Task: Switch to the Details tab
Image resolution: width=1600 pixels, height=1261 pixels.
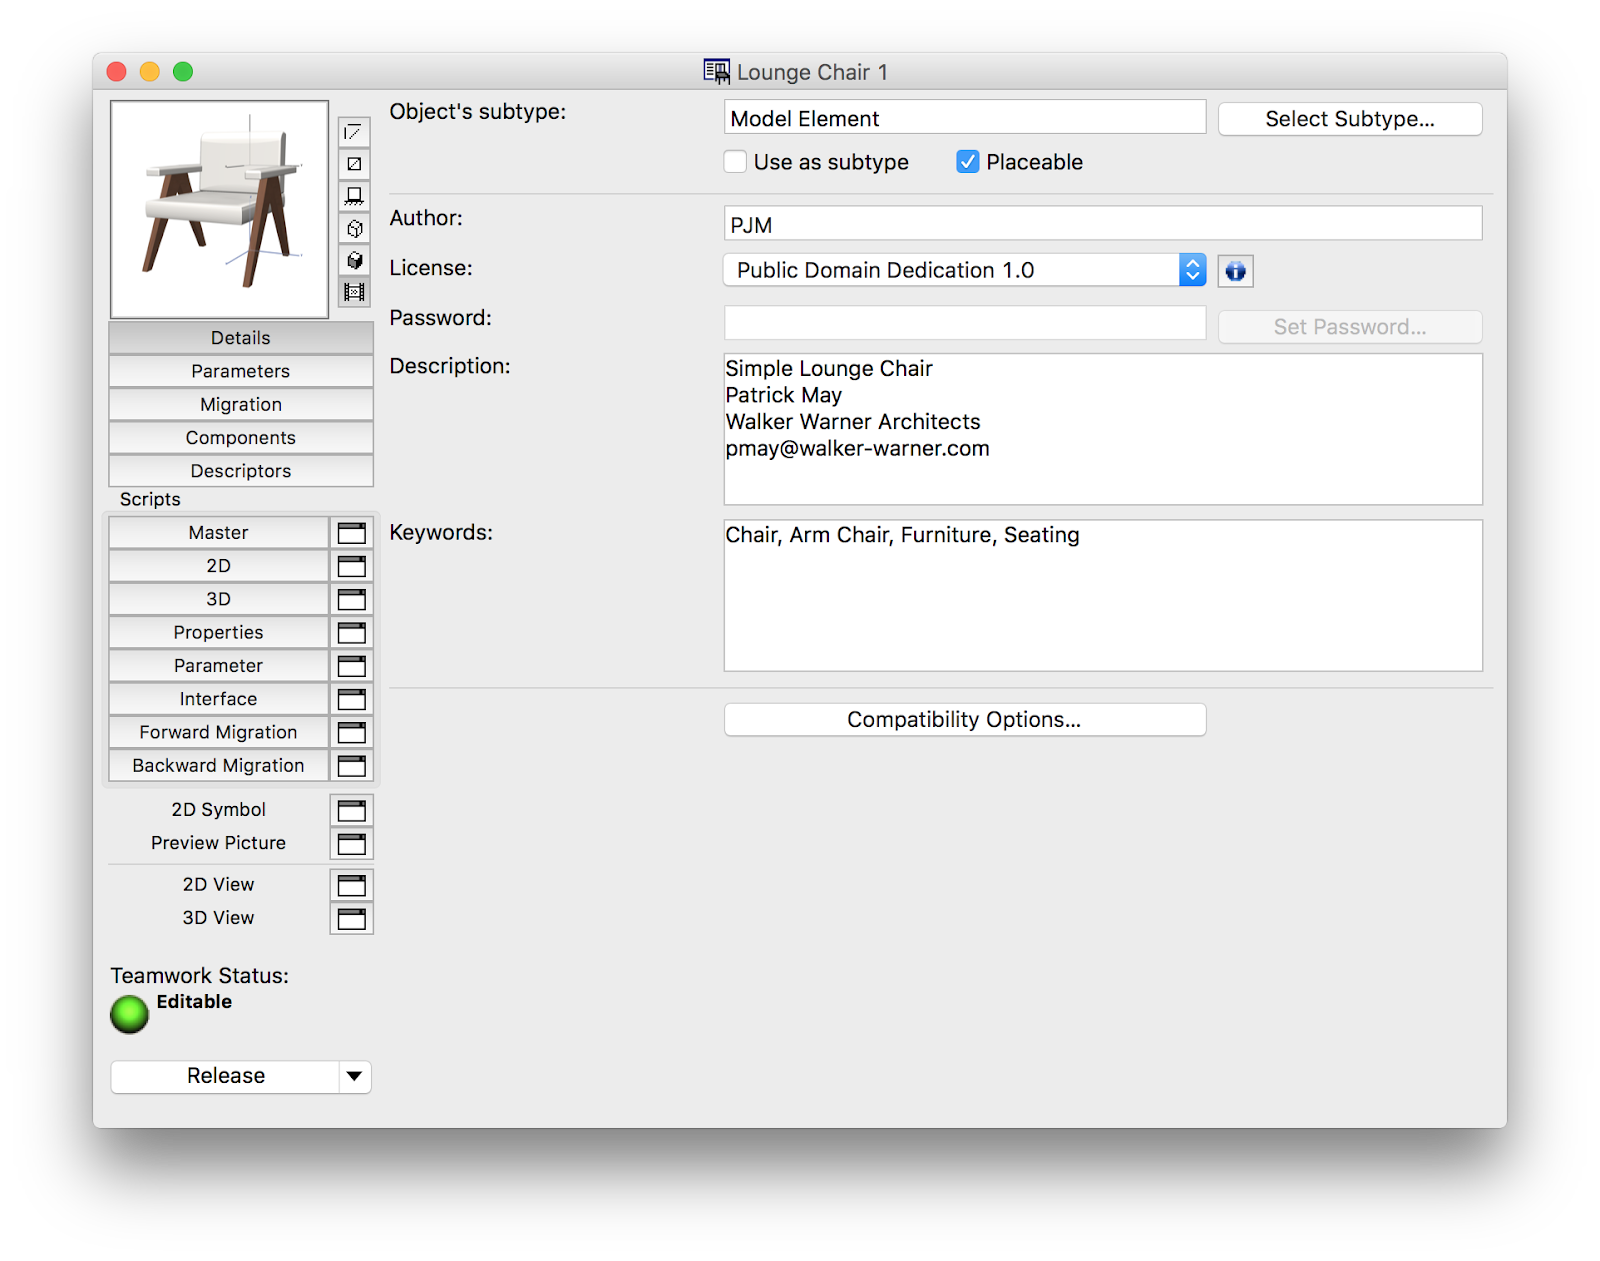Action: click(x=241, y=338)
